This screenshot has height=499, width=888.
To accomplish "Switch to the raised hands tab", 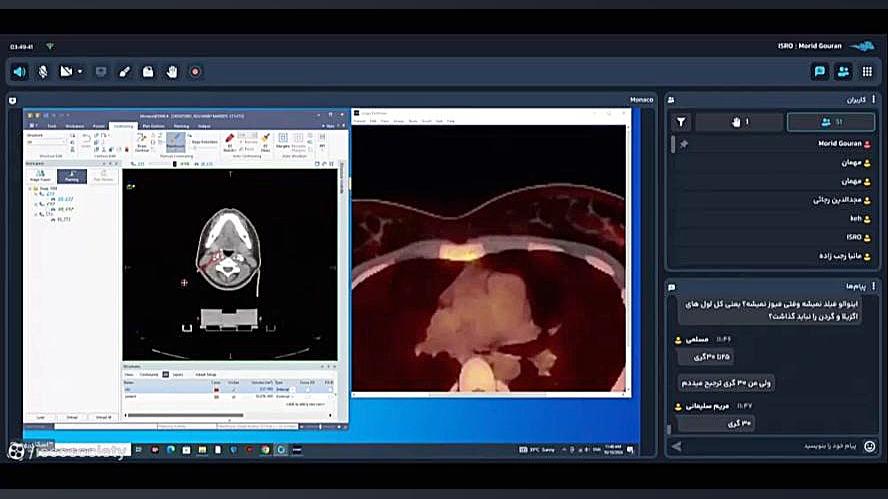I will (x=739, y=122).
